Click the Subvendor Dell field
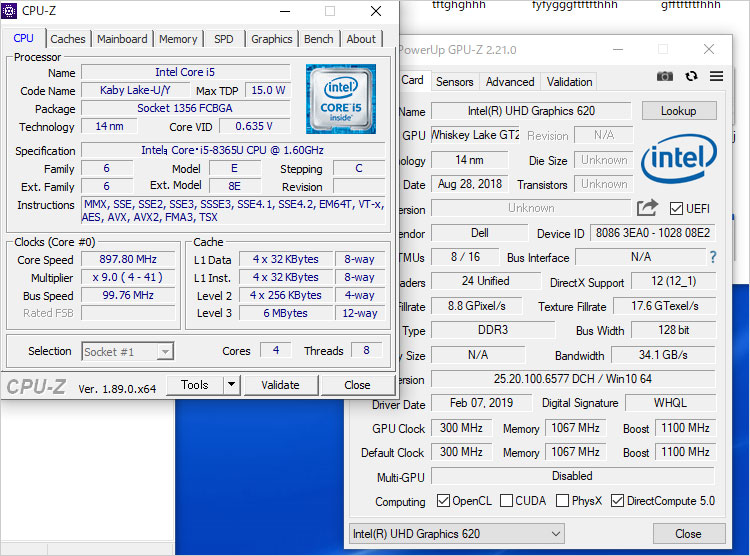The image size is (750, 556). (x=480, y=233)
